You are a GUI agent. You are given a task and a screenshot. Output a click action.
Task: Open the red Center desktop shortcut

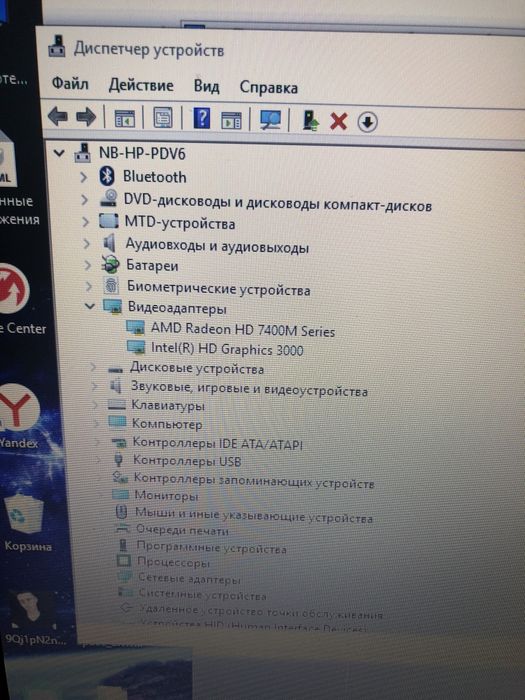[18, 300]
